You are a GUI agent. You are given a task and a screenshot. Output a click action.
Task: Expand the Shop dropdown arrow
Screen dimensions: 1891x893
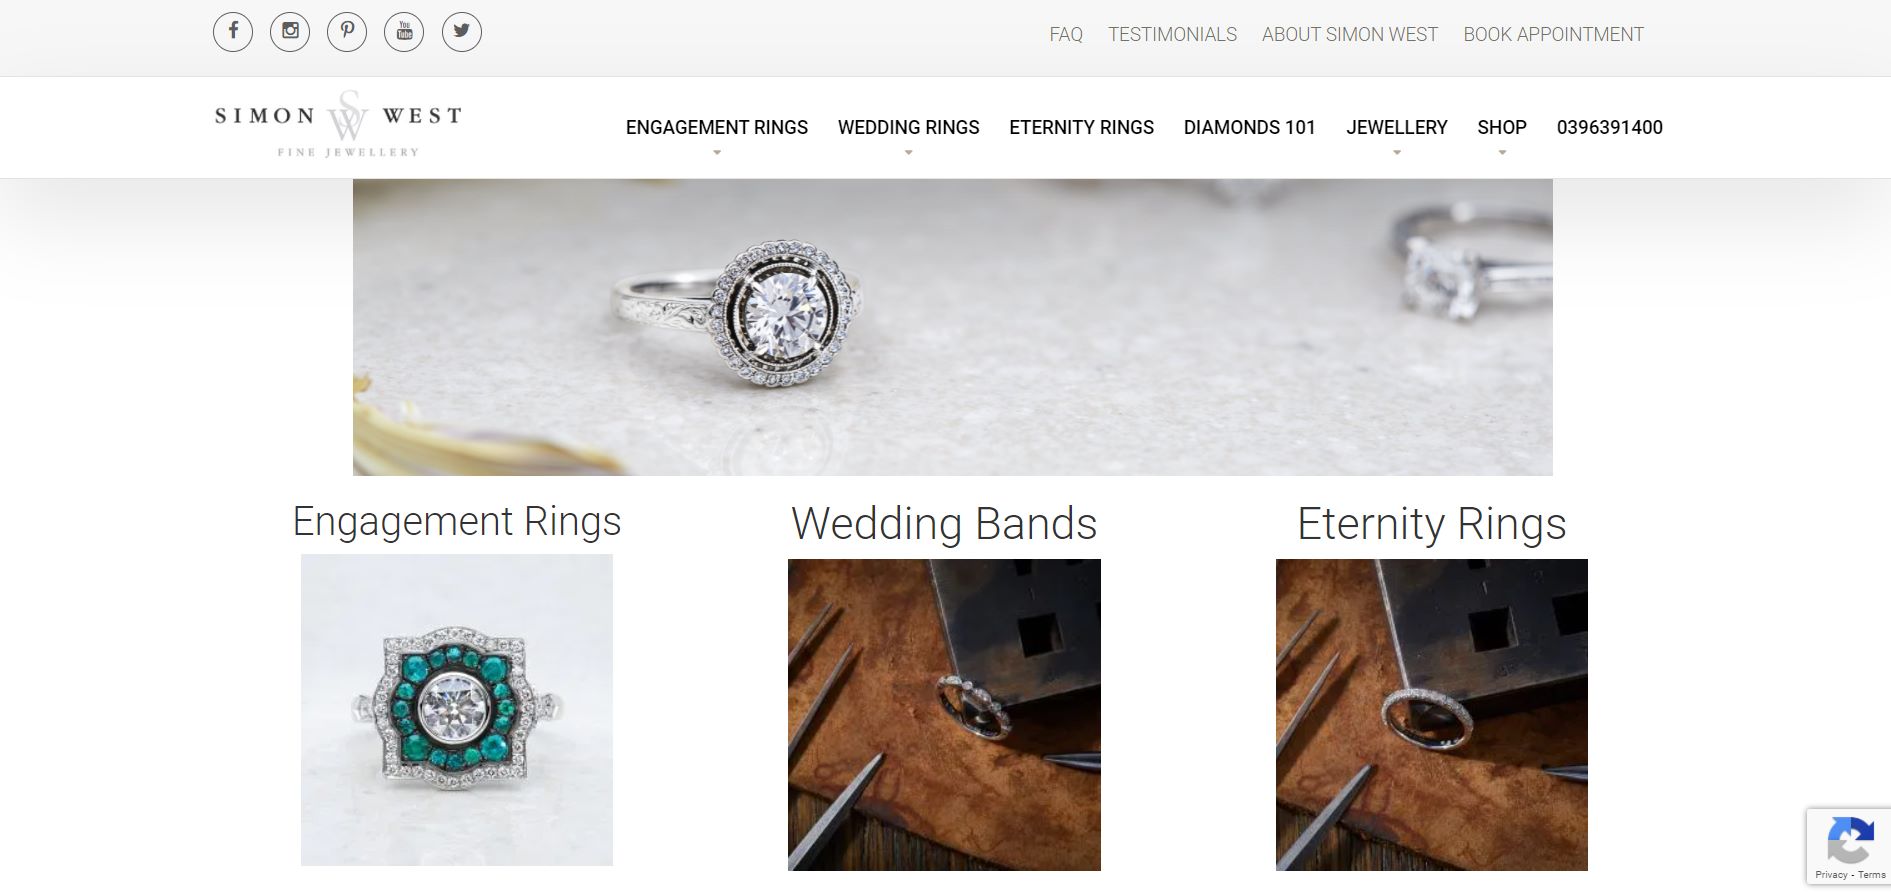[x=1502, y=153]
